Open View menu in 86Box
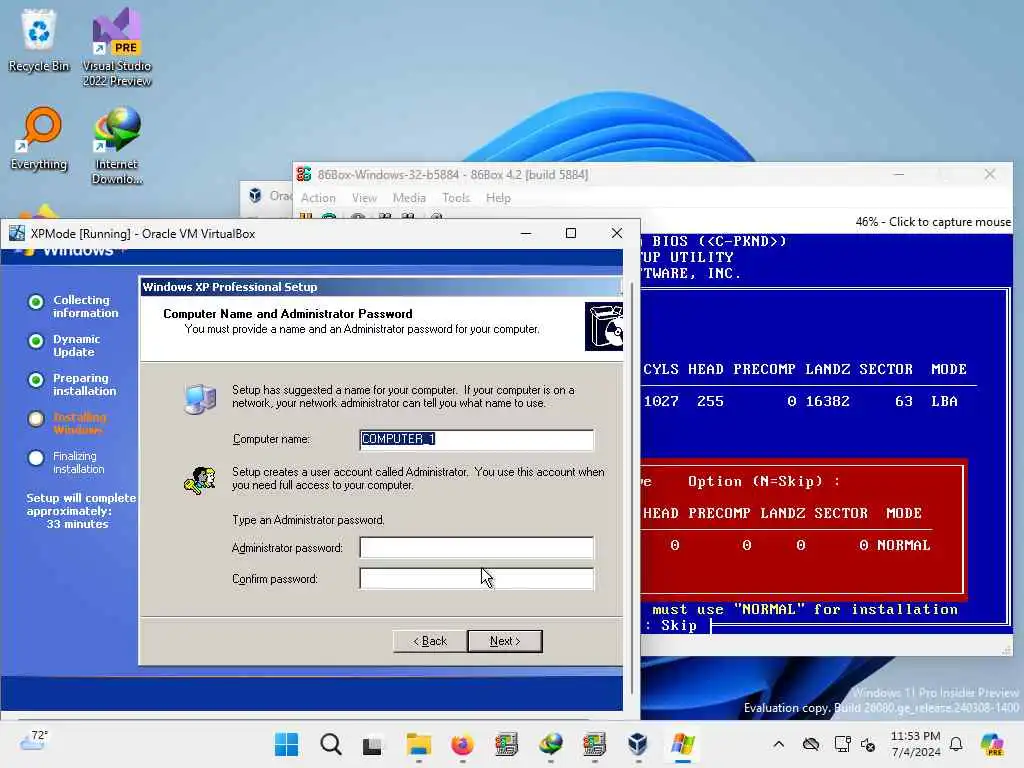Screen dimensions: 1024x768 pyautogui.click(x=364, y=198)
